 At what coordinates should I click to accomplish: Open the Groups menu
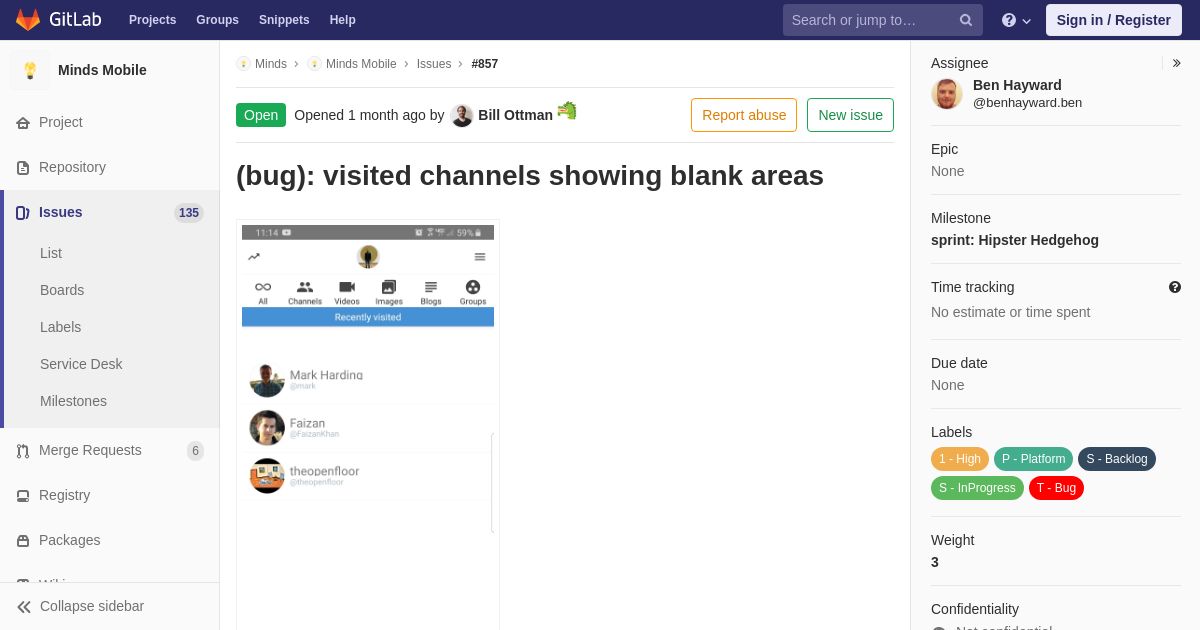click(x=217, y=20)
